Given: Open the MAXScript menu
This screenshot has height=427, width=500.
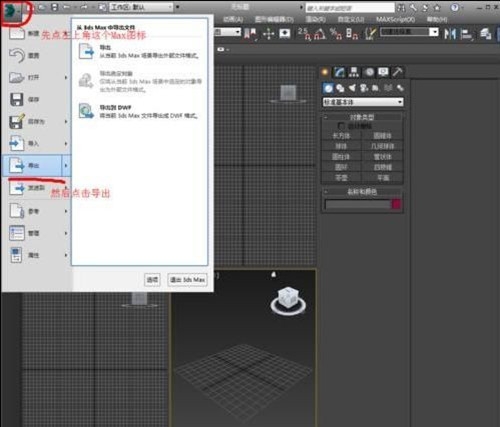Looking at the screenshot, I should tap(395, 19).
